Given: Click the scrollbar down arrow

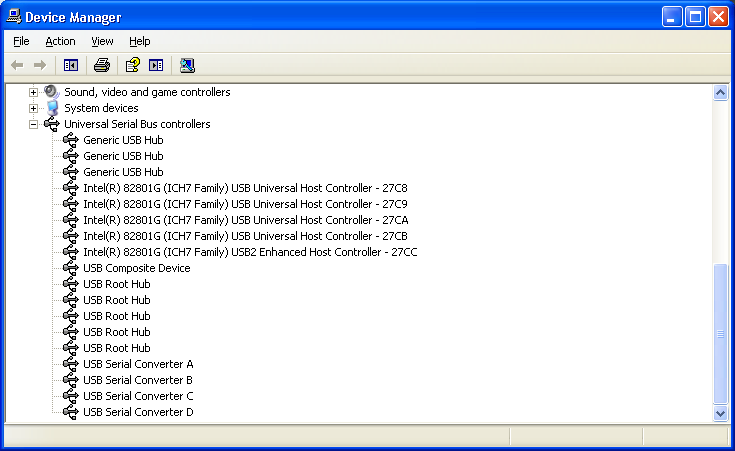Looking at the screenshot, I should coord(720,413).
